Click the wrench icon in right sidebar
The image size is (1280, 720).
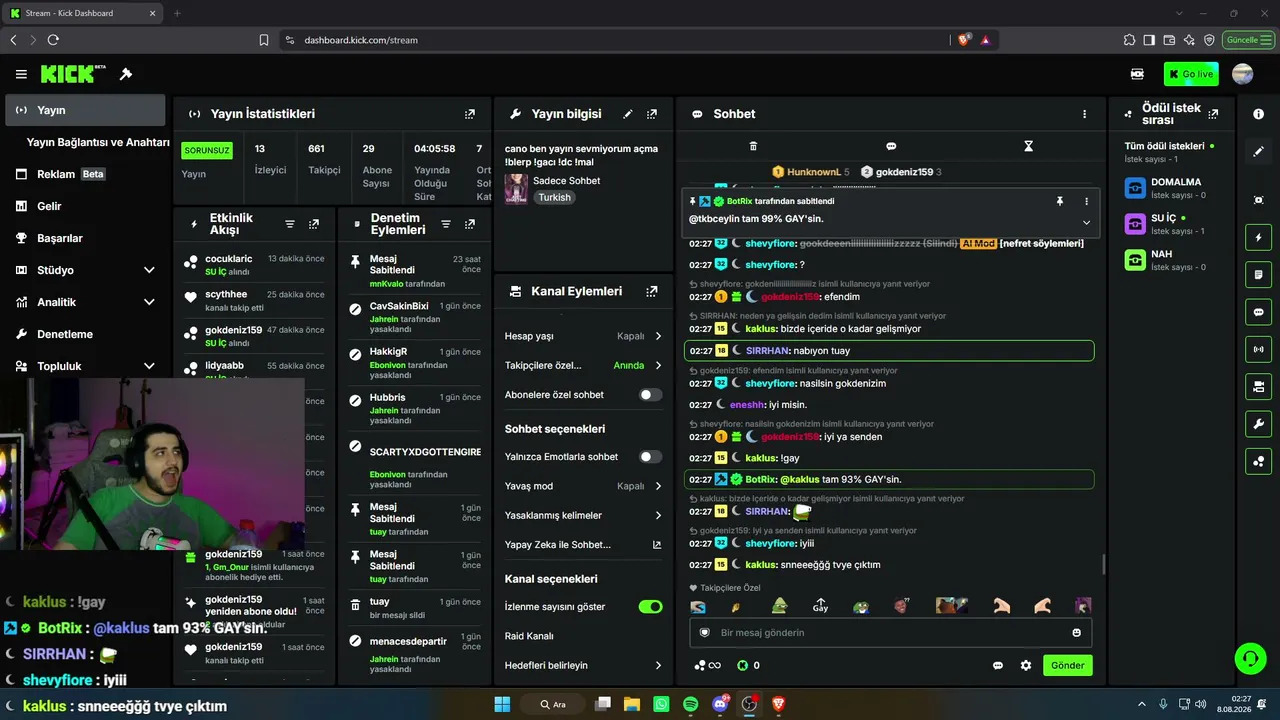[x=1258, y=424]
